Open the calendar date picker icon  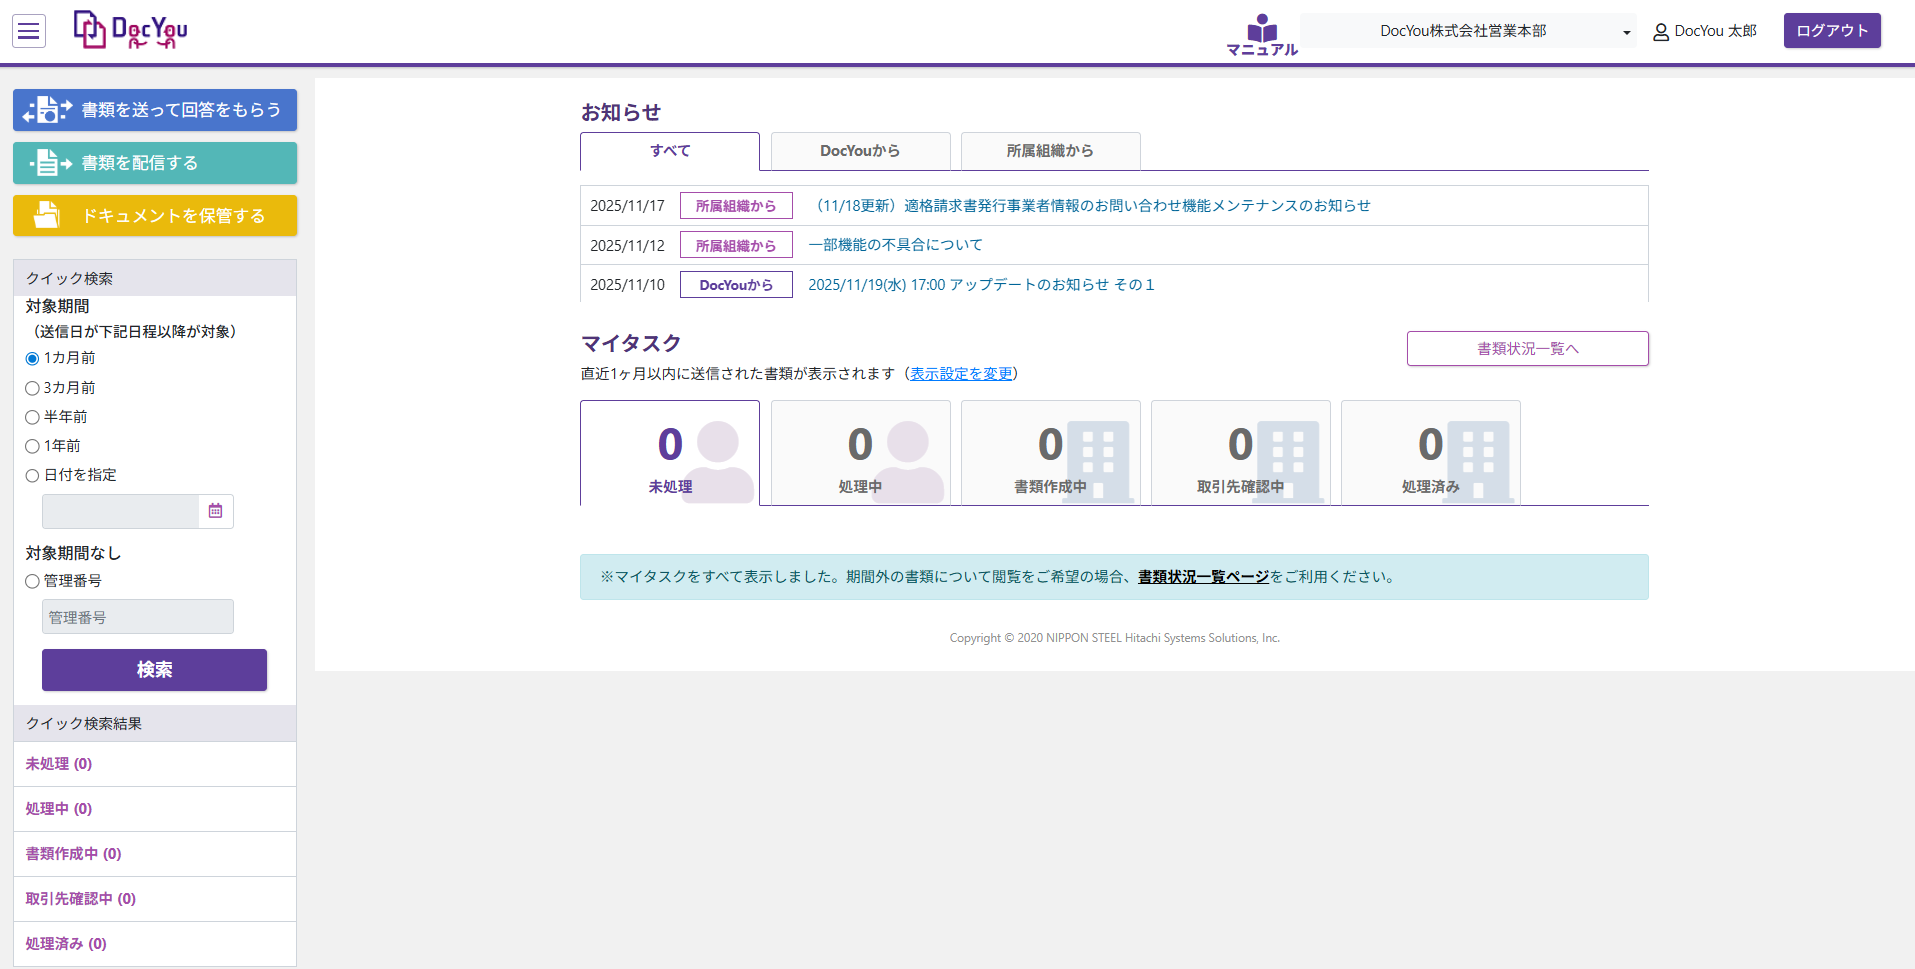(x=215, y=511)
